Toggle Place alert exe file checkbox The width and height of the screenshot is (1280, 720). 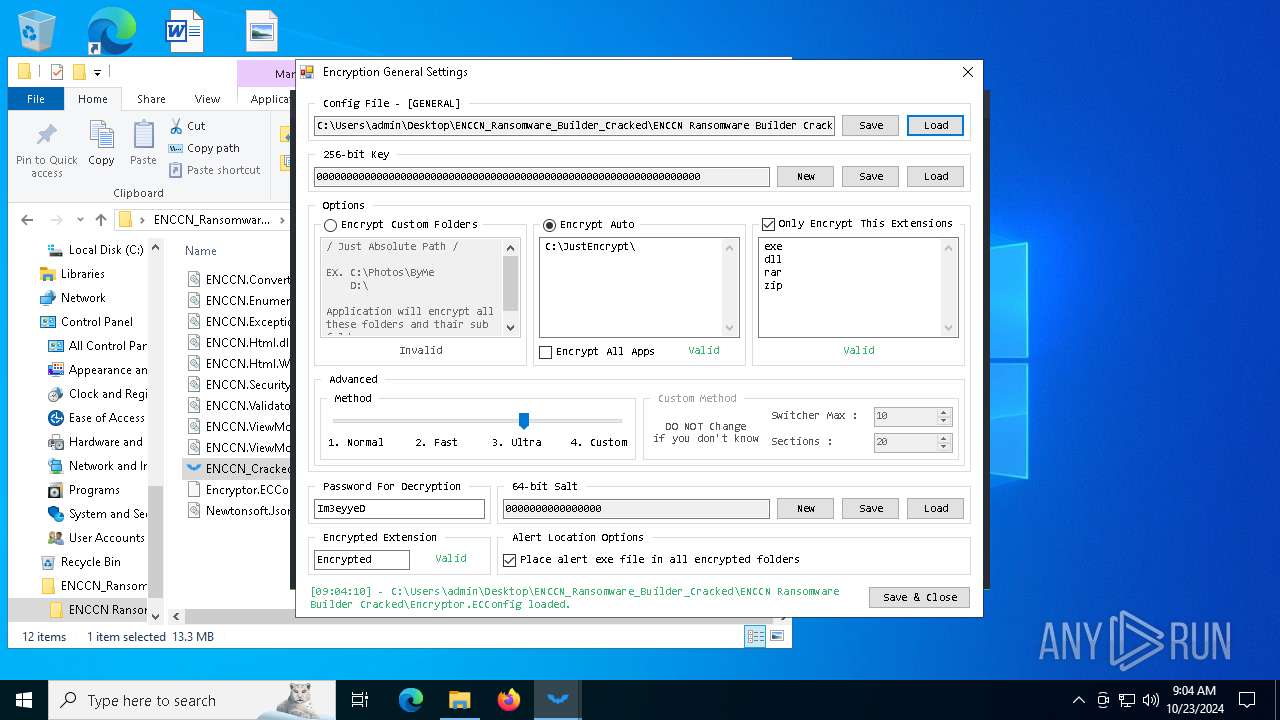click(509, 560)
